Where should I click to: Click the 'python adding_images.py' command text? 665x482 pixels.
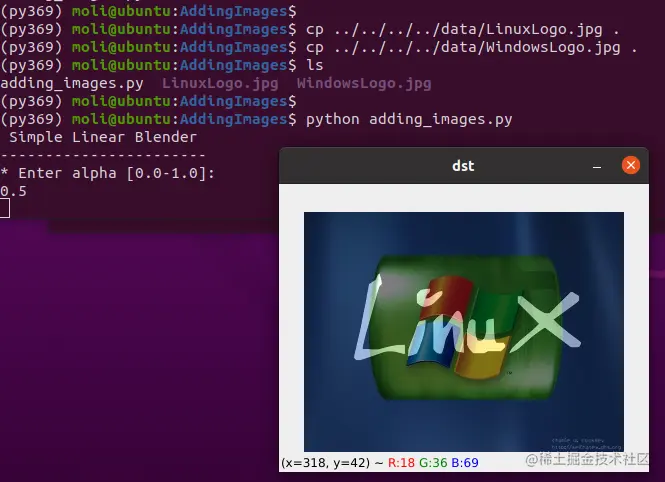409,120
